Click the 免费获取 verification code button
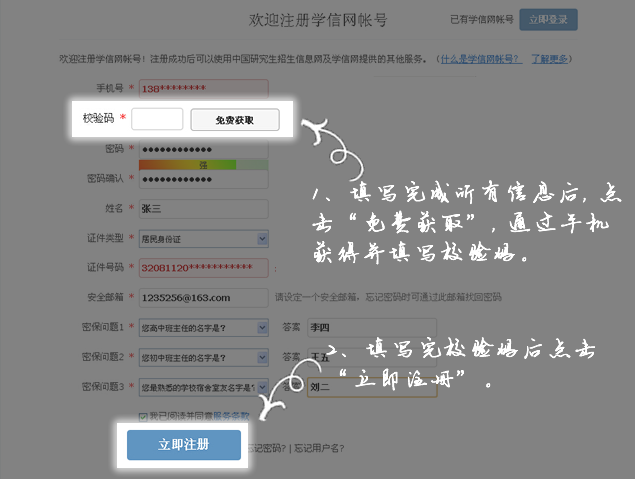Viewport: 635px width, 479px height. (235, 120)
